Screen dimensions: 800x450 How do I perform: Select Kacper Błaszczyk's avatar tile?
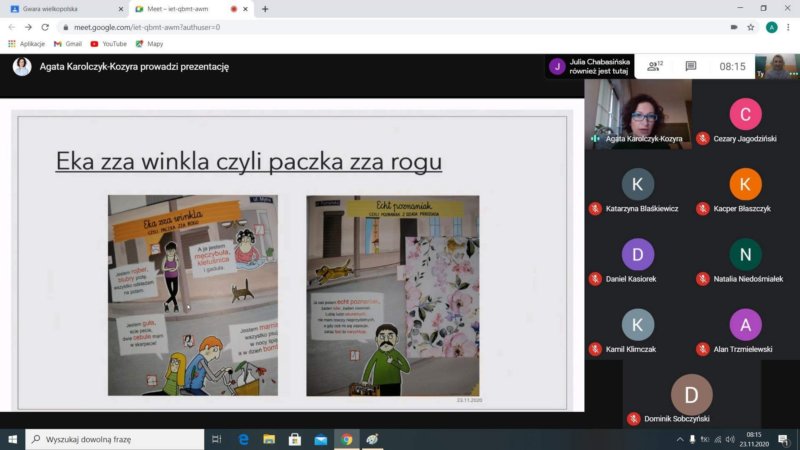[x=745, y=184]
